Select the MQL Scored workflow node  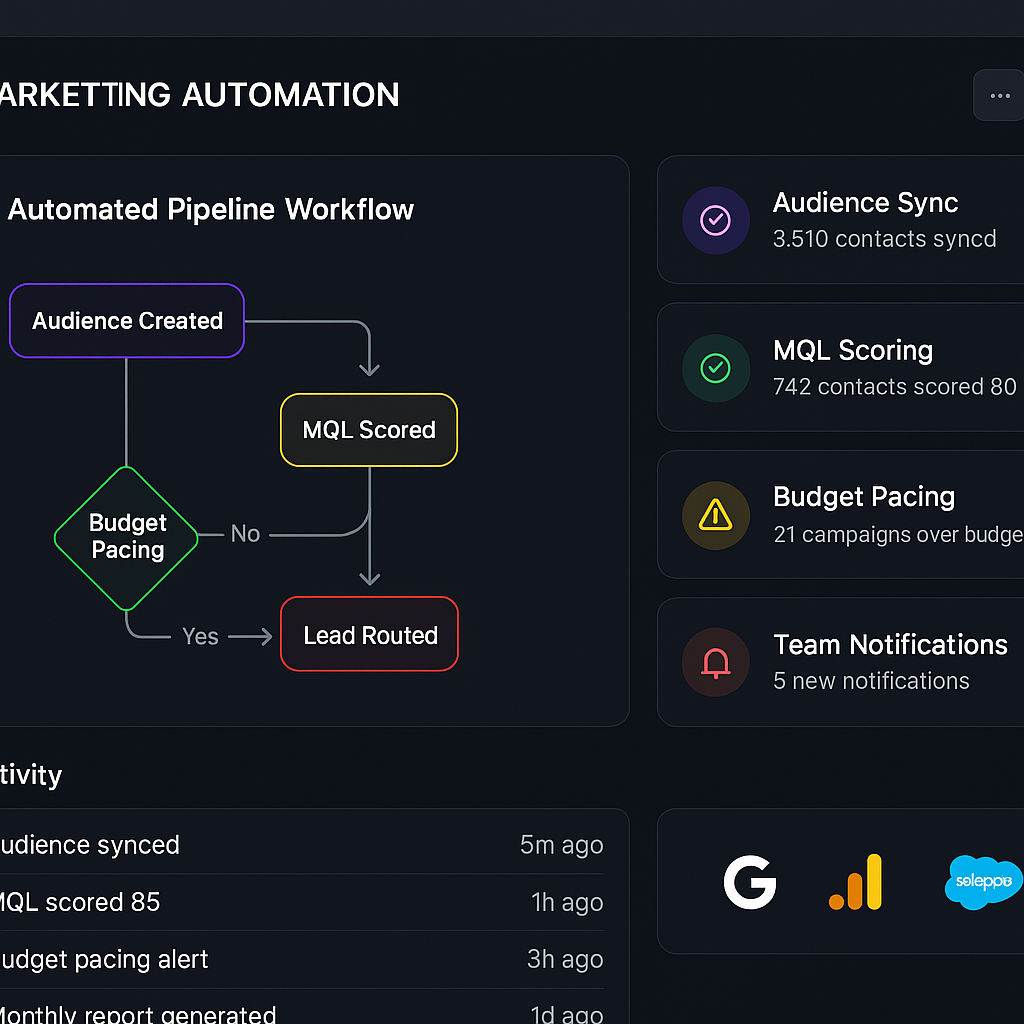[369, 430]
